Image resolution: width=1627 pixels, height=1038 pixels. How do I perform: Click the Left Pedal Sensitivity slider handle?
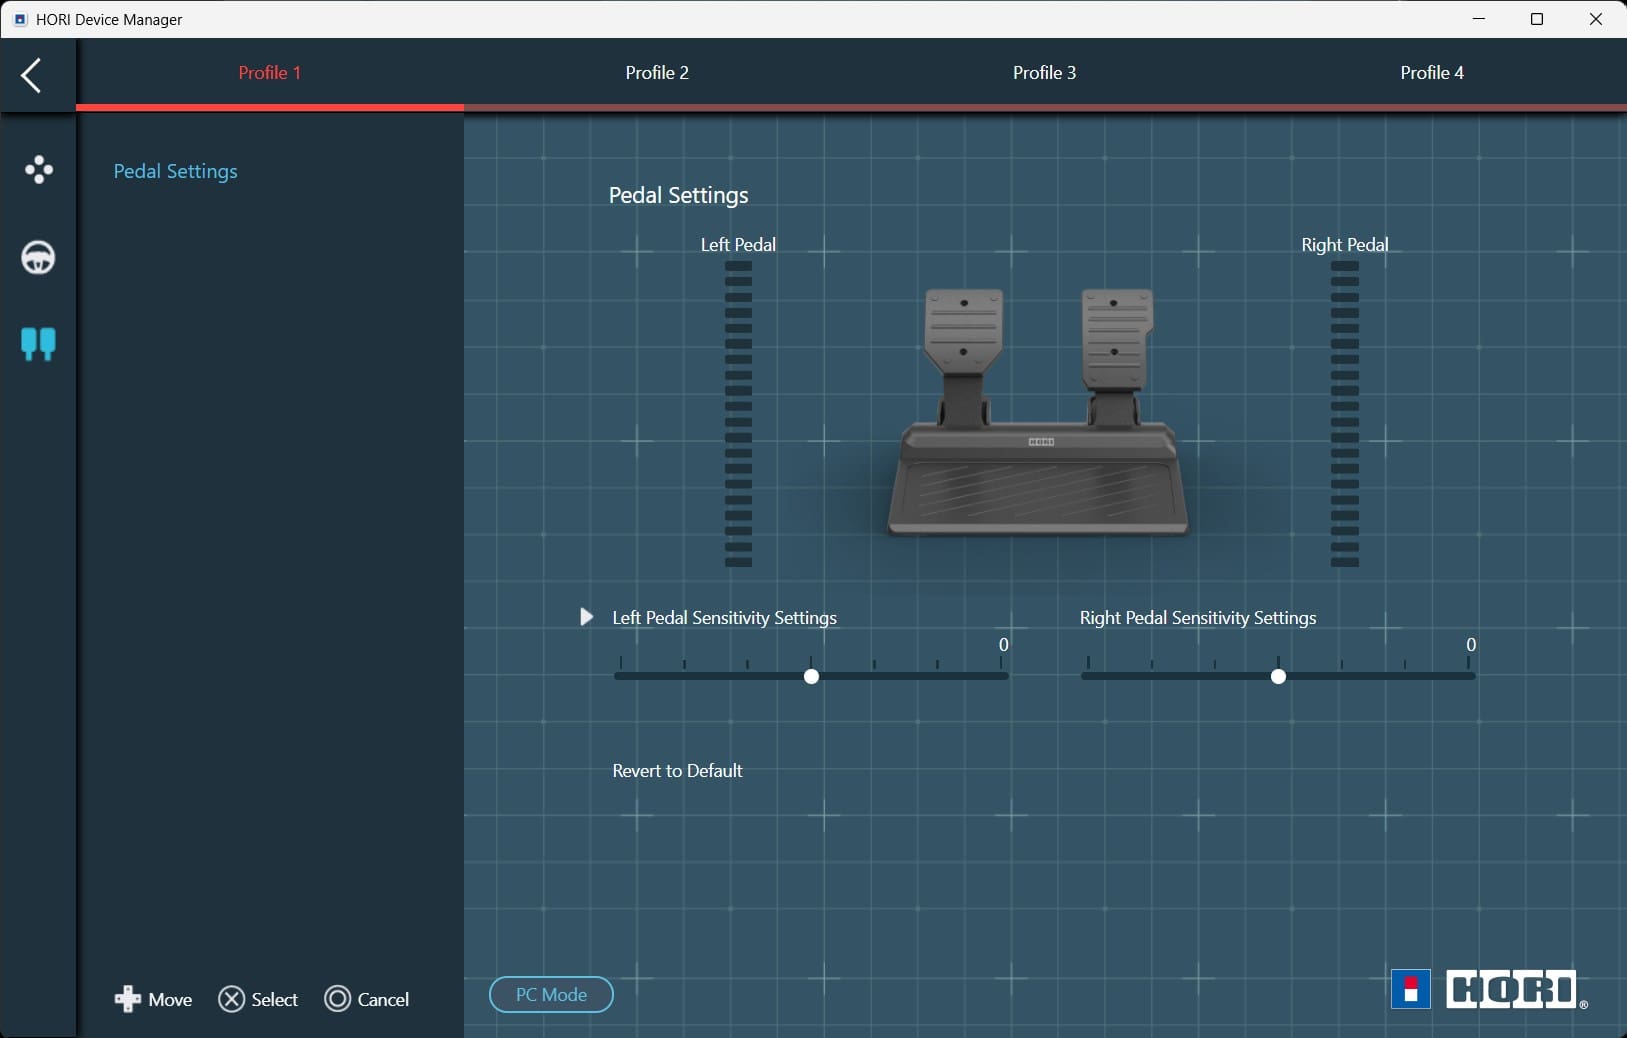pyautogui.click(x=811, y=677)
